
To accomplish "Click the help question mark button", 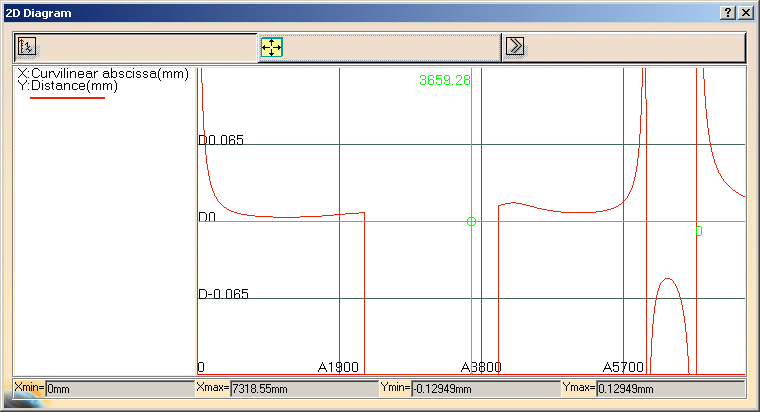I will point(727,12).
